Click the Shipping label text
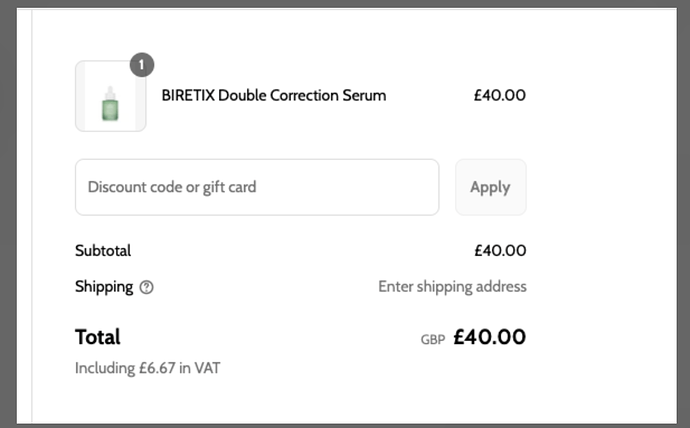 104,287
